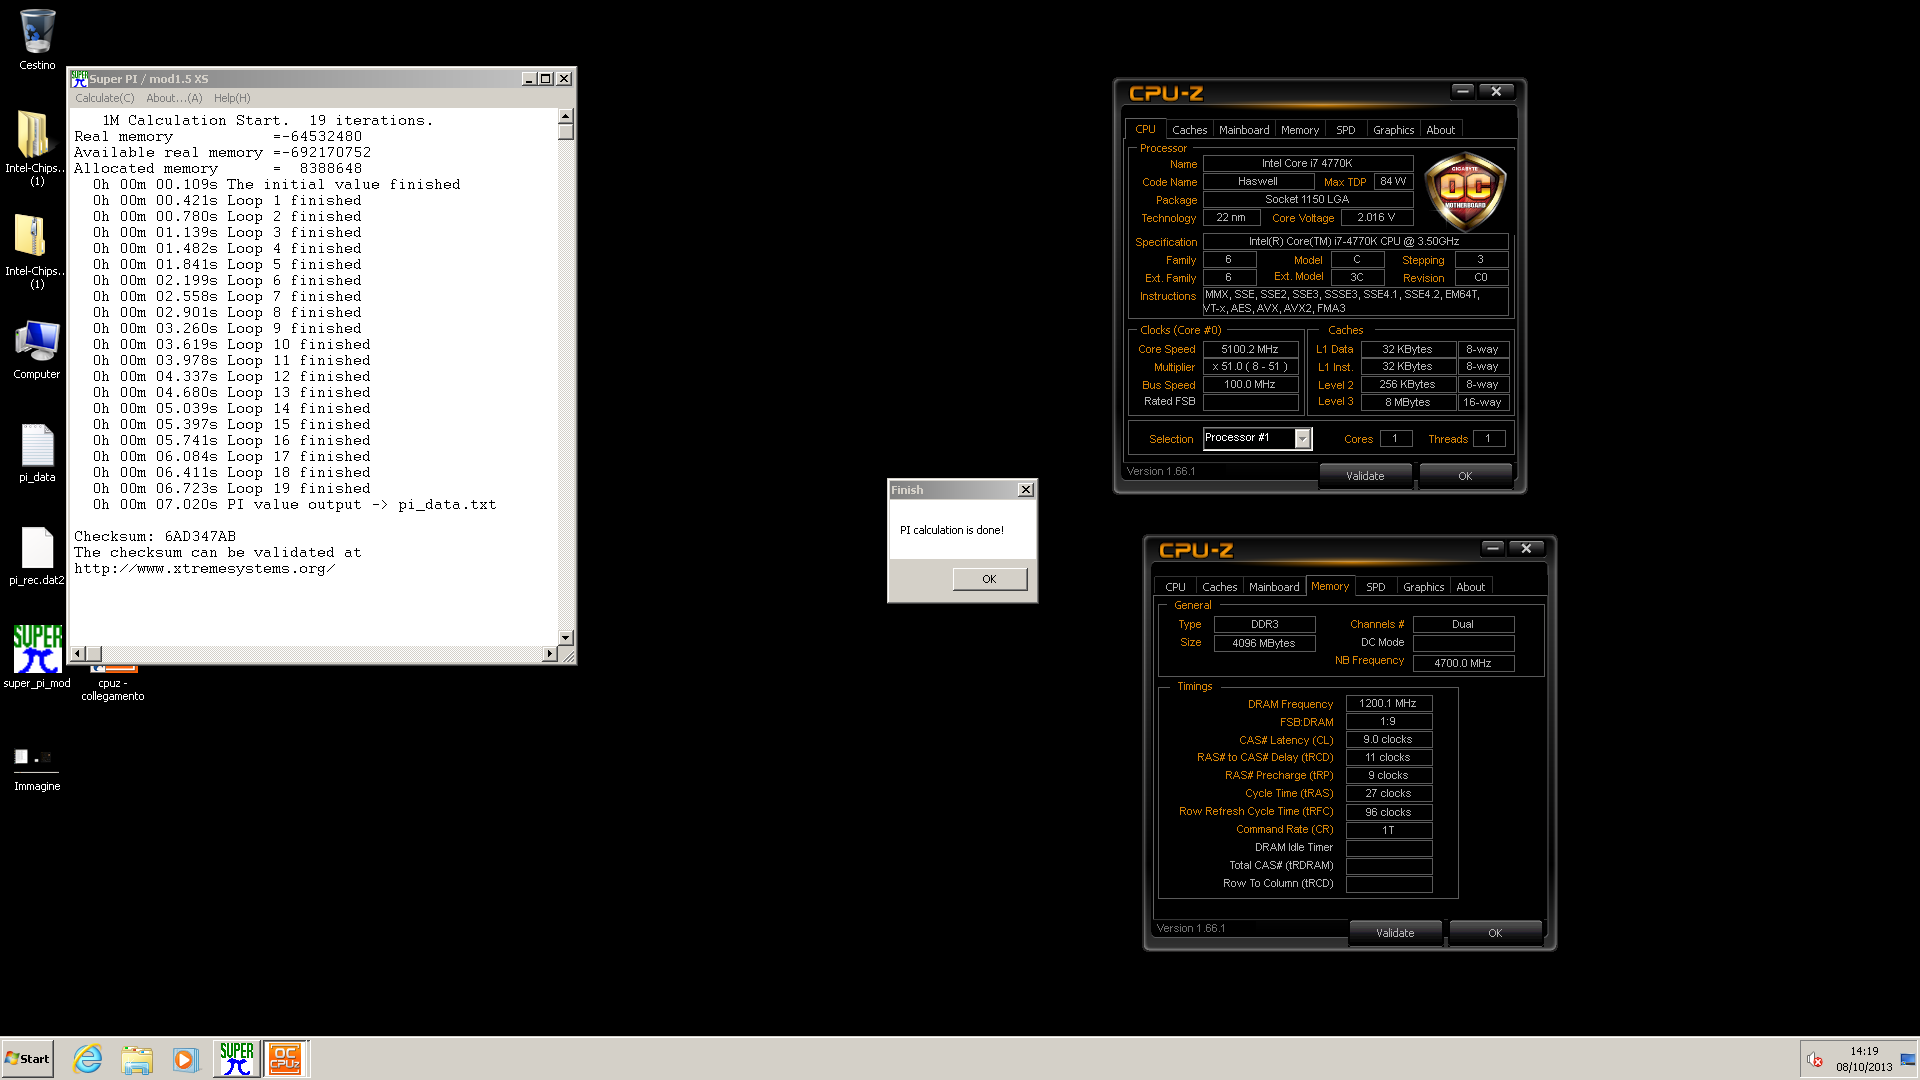Open About tab in top CPU-Z window
The height and width of the screenshot is (1080, 1920).
click(1440, 130)
